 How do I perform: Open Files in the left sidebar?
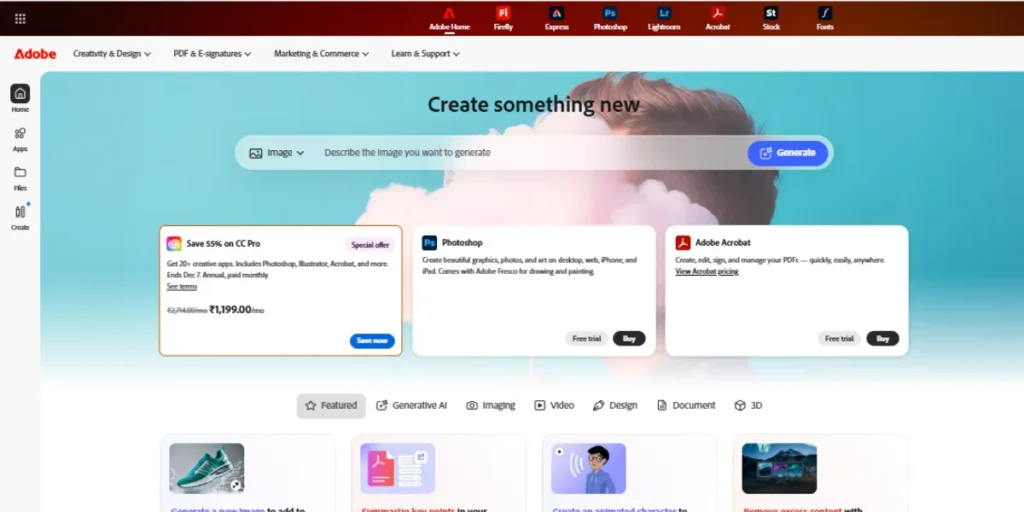tap(20, 177)
